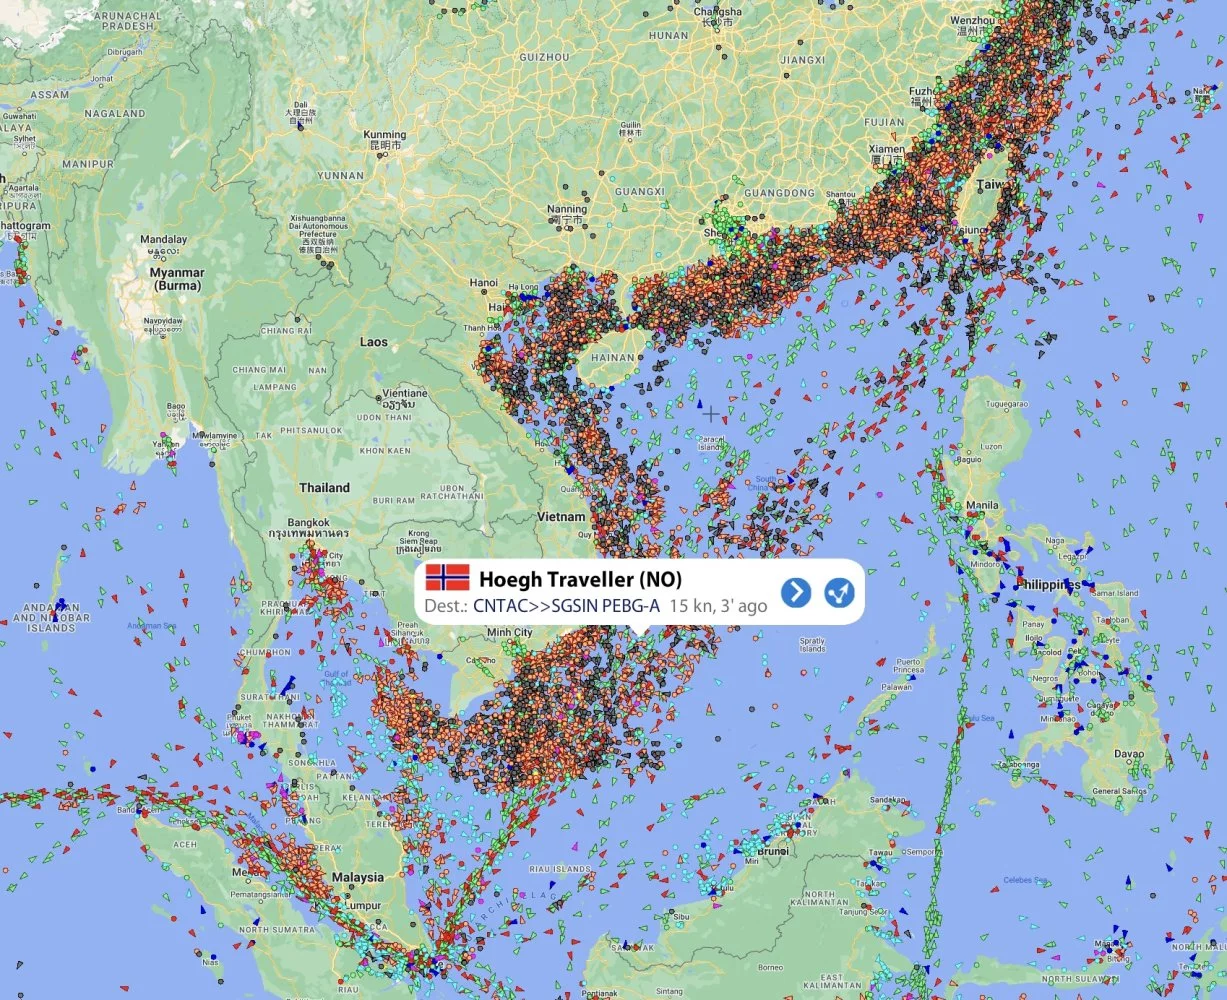Click the crosshair marker near Paracel Islands
Image resolution: width=1227 pixels, height=1000 pixels.
pyautogui.click(x=711, y=413)
